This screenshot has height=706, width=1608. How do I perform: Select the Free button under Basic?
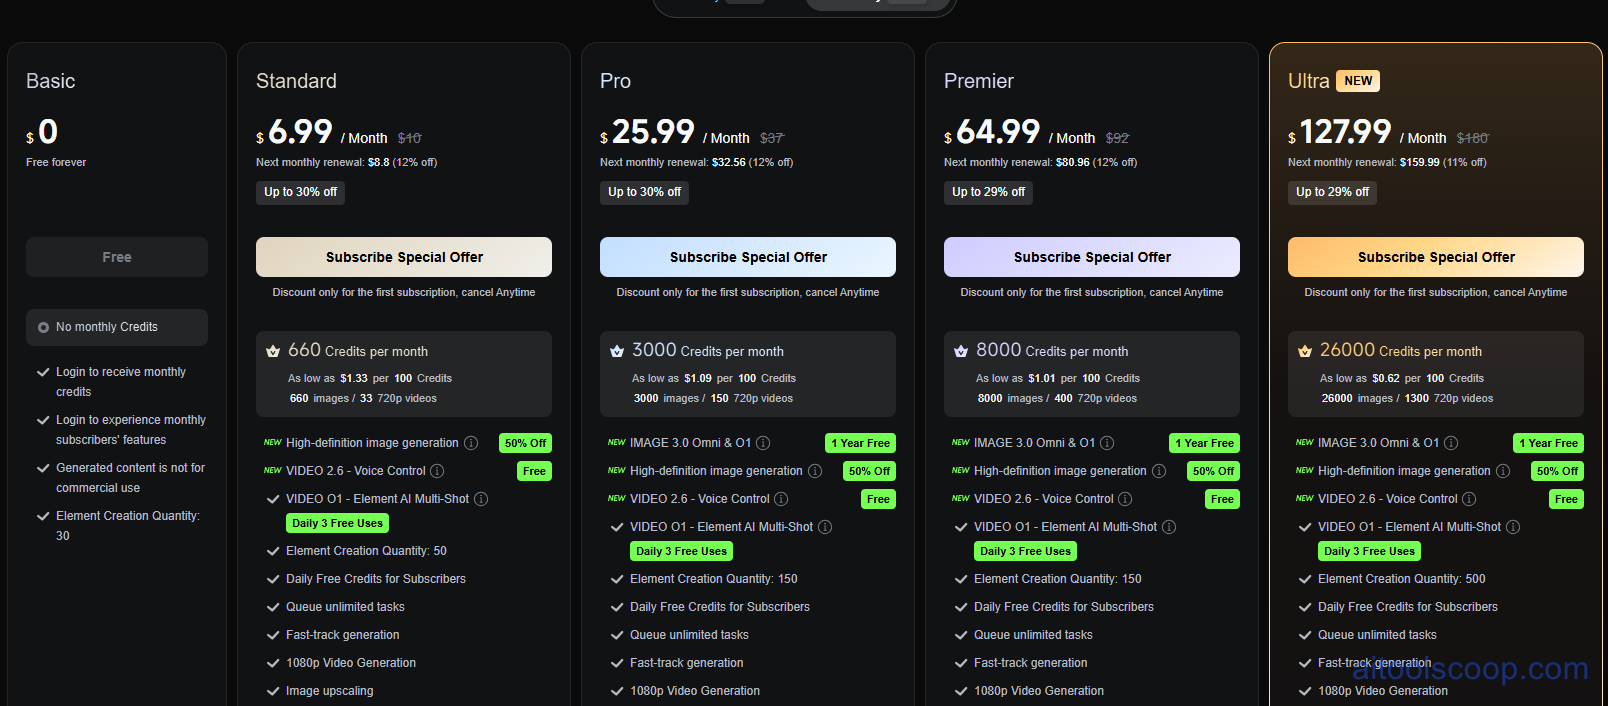click(x=116, y=257)
